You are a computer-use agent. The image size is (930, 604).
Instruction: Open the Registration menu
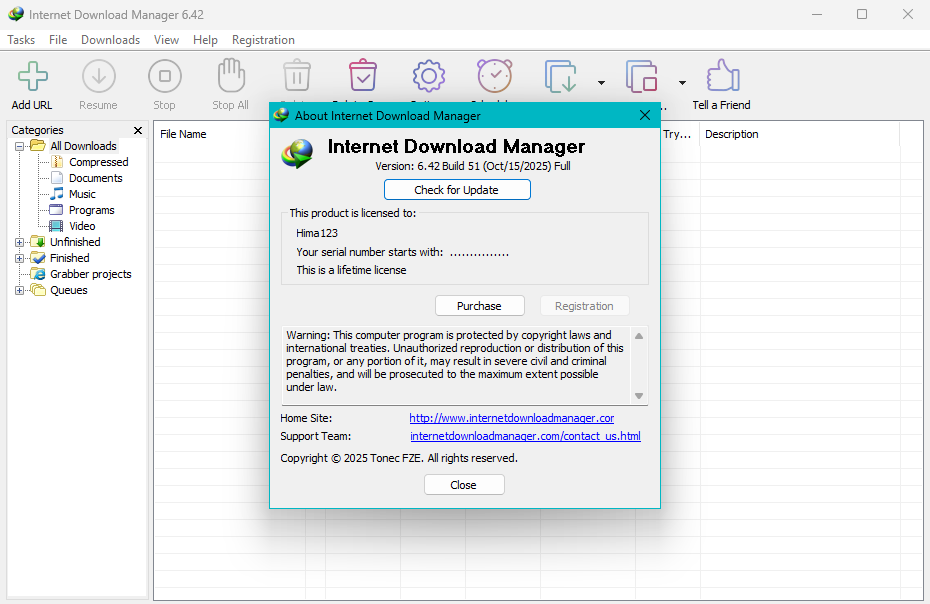263,40
